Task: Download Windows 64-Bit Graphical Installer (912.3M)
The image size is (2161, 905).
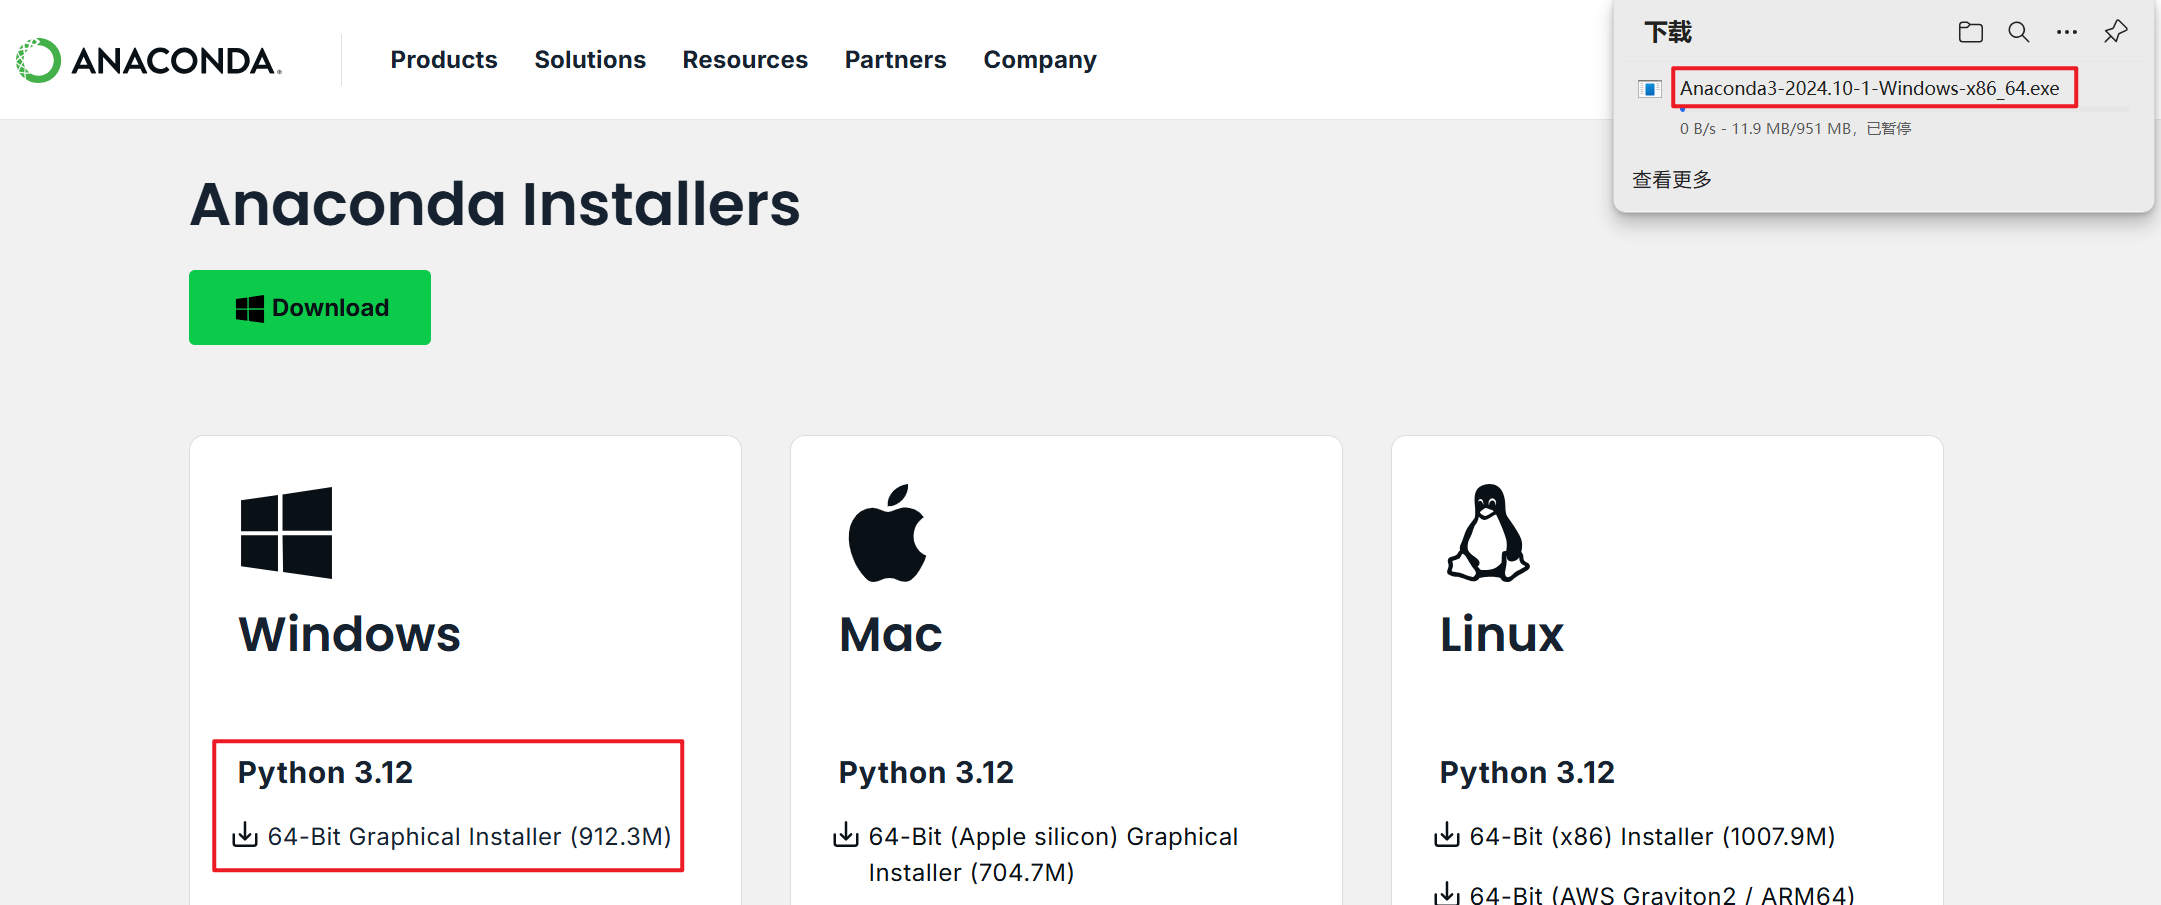Action: pos(469,836)
